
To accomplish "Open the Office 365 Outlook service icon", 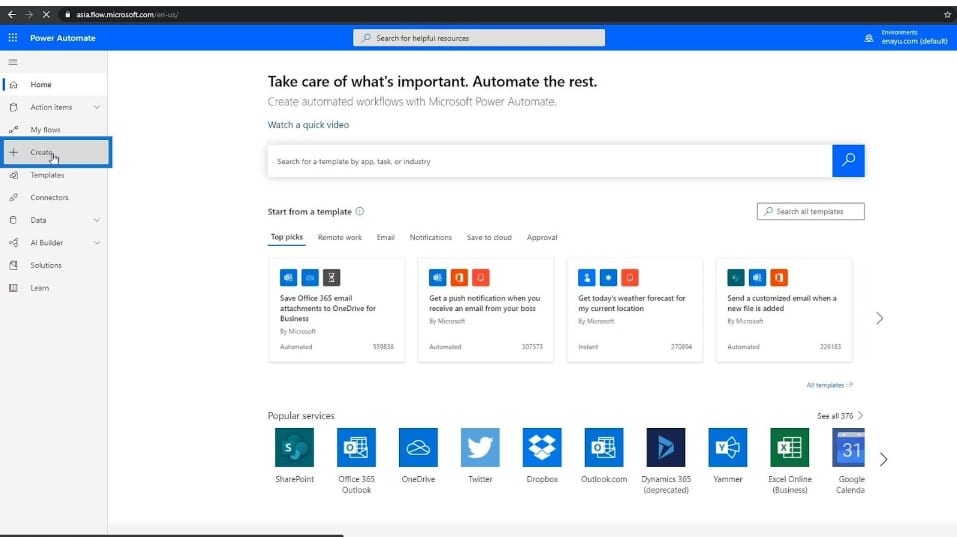I will pyautogui.click(x=356, y=447).
